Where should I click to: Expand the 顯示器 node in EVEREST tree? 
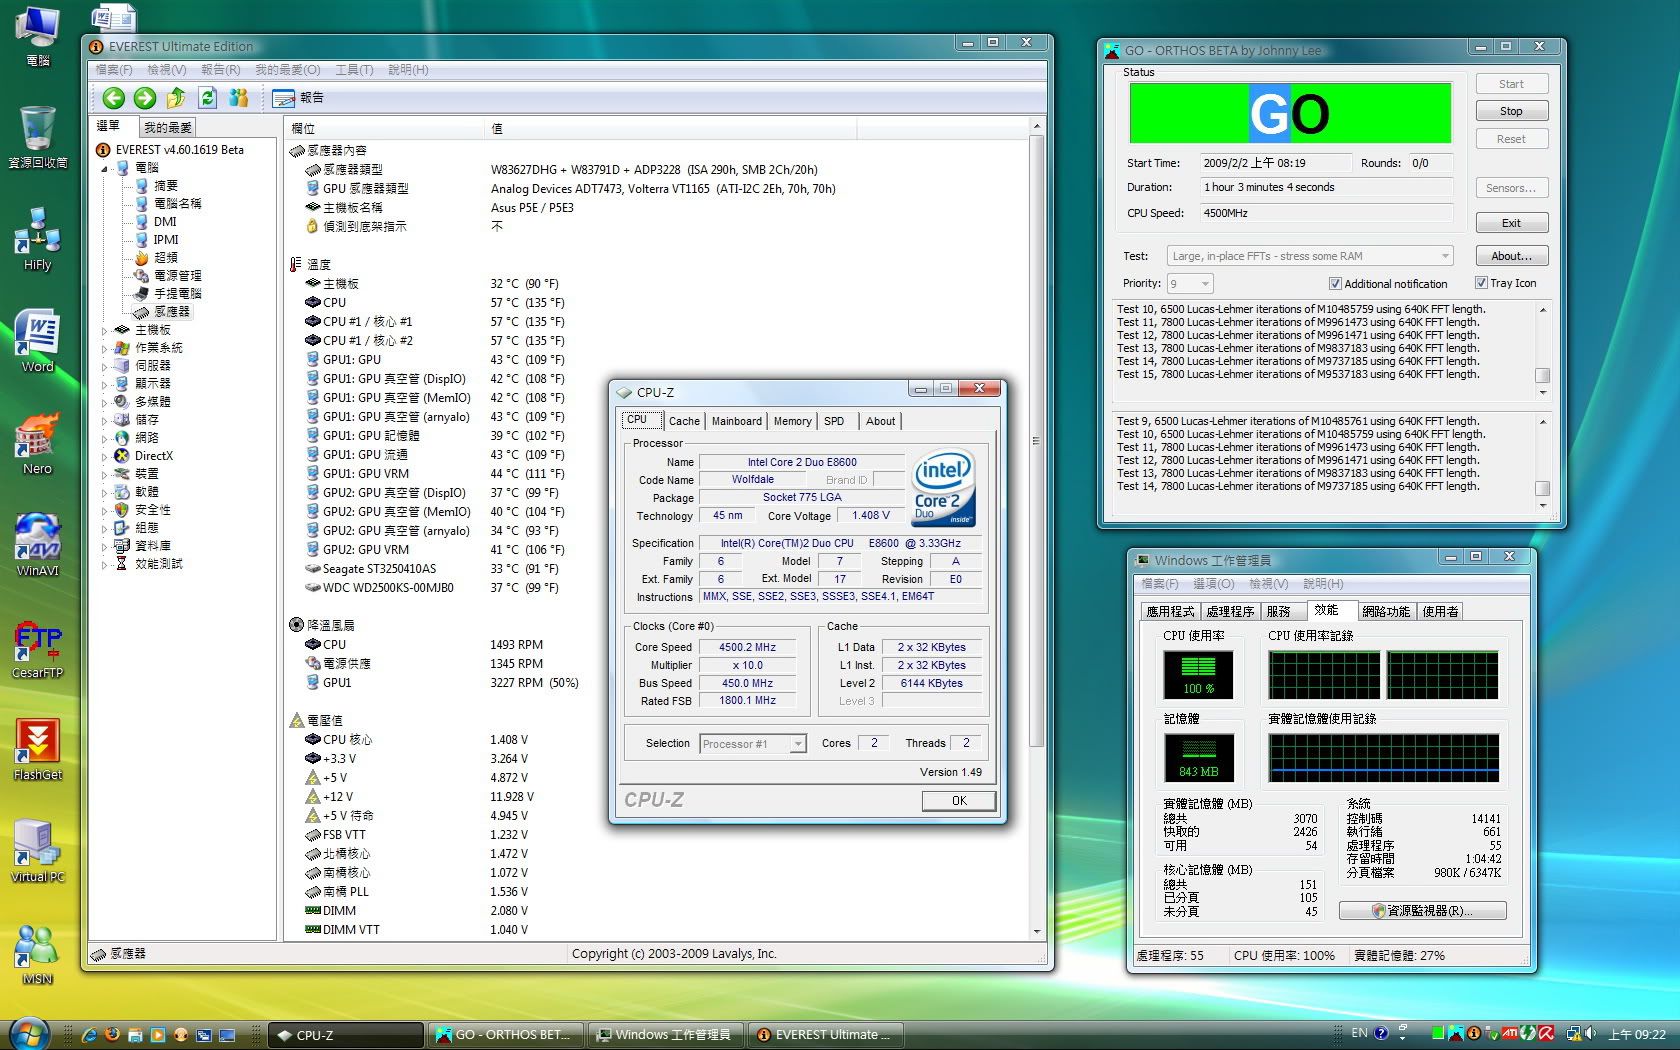tap(104, 384)
